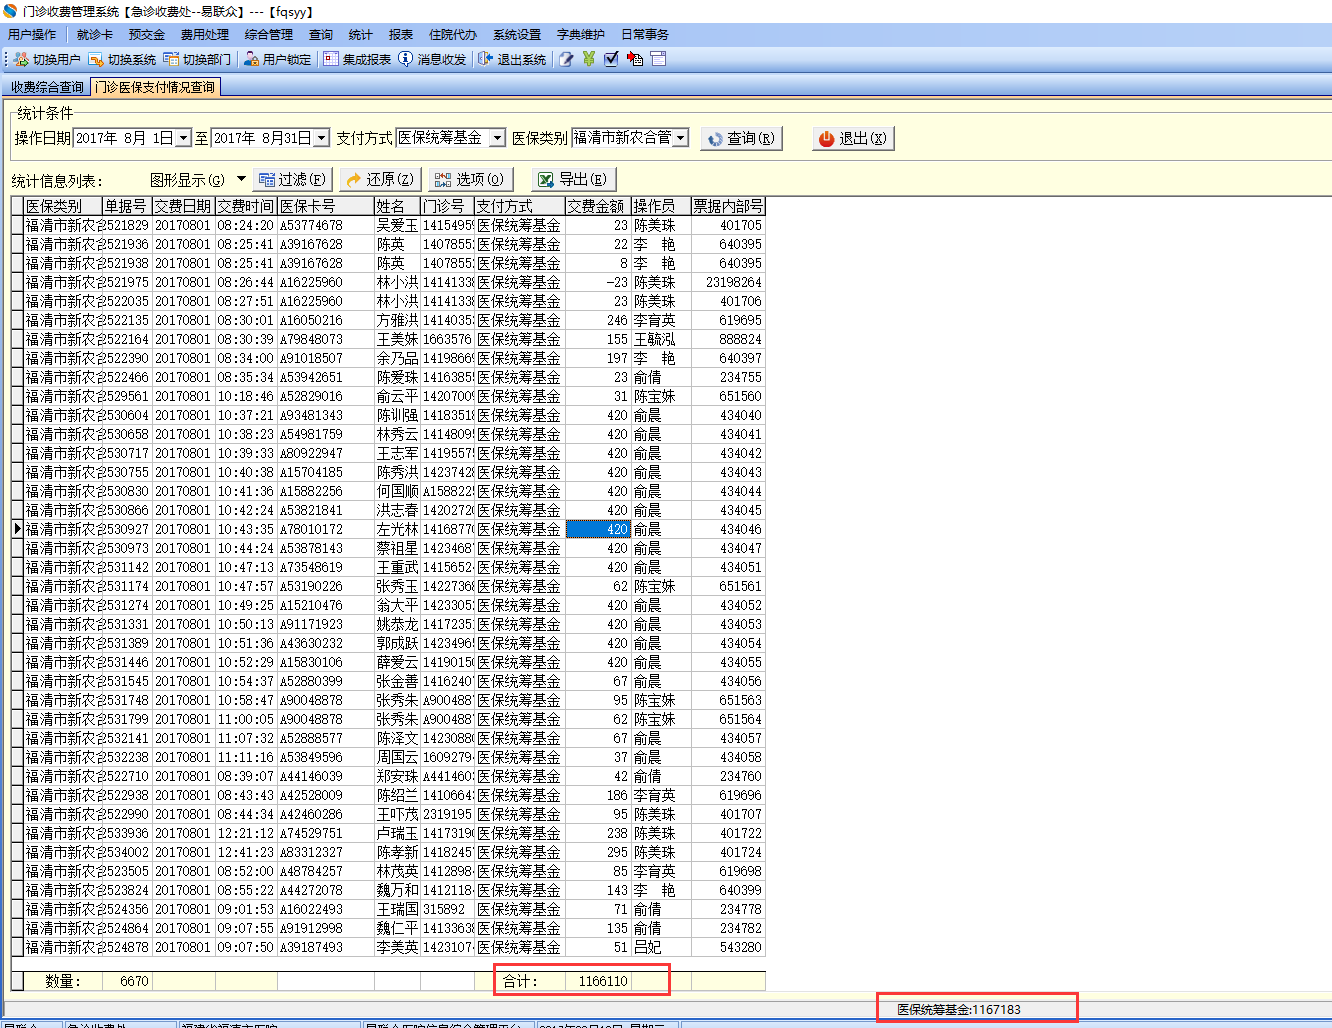Open the 费用处理 menu
Screen dimensions: 1332x1028
(x=205, y=34)
